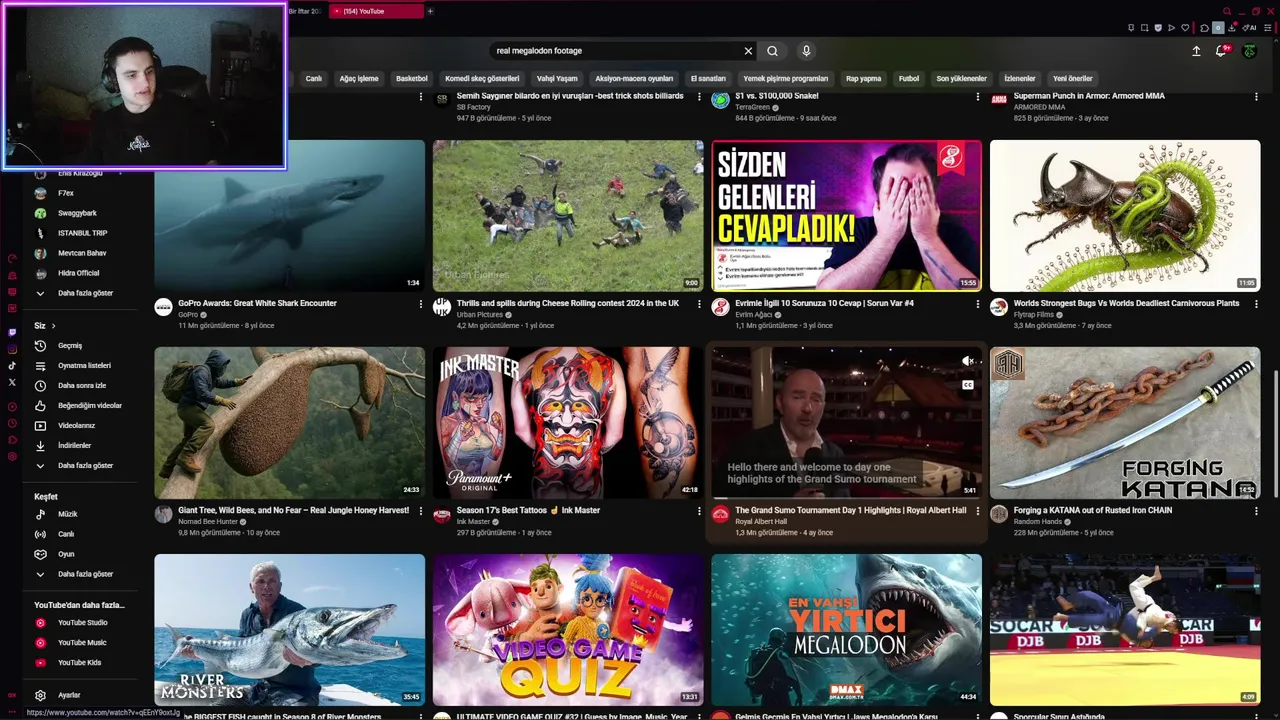
Task: Click the browser snapshot icon in toolbar
Action: coord(1144,28)
